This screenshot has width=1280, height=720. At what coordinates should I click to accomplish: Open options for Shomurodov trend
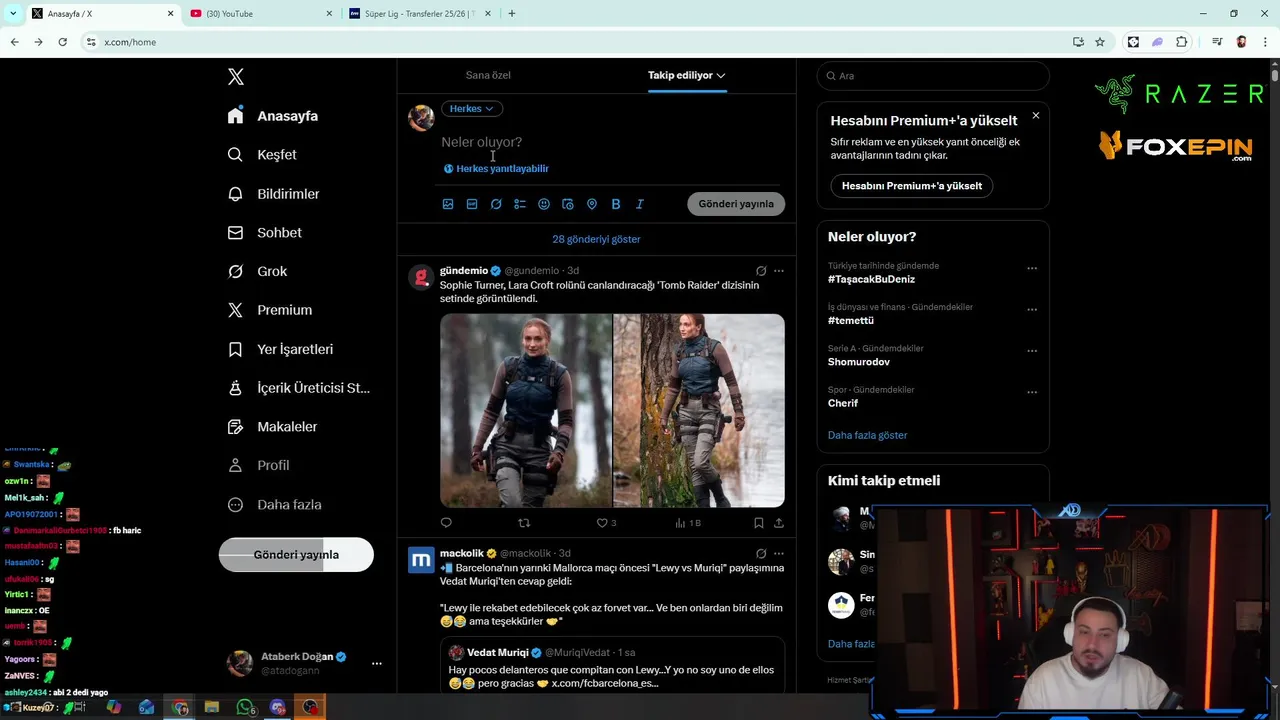(x=1032, y=351)
